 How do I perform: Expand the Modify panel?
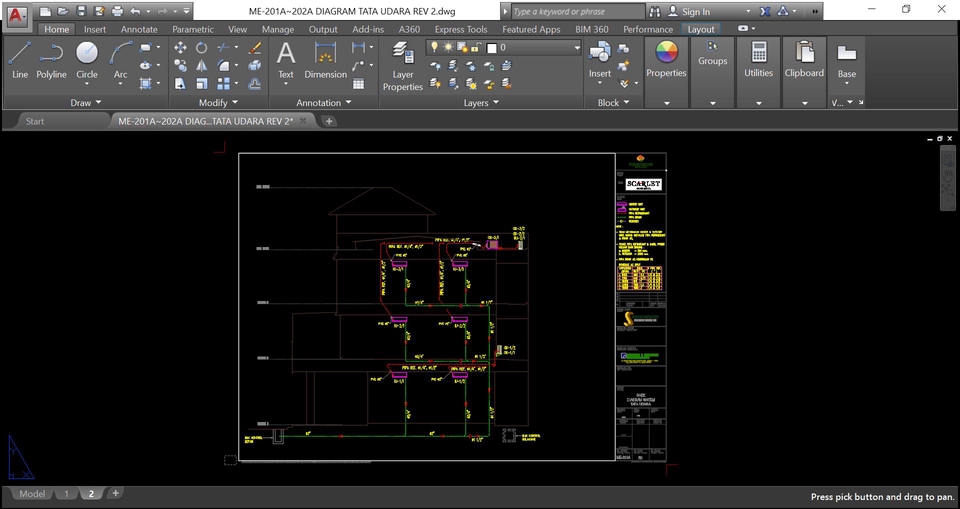tap(218, 103)
